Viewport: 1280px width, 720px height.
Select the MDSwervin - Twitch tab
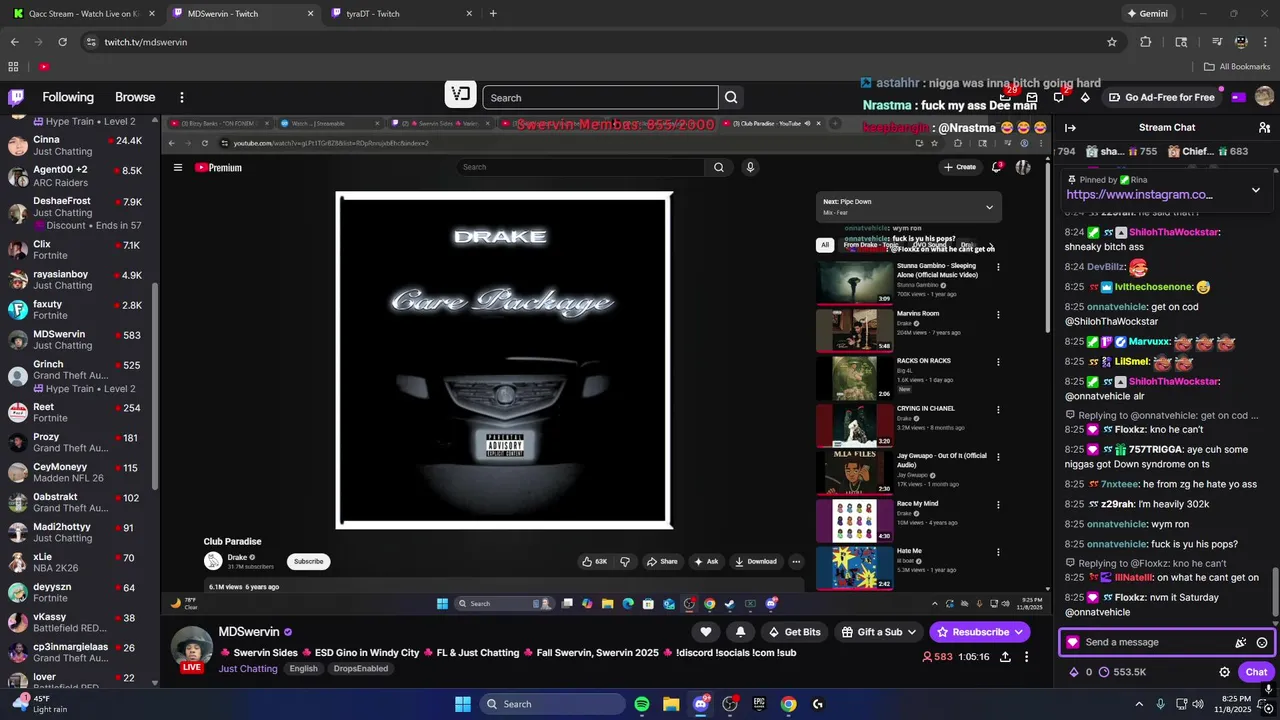(x=243, y=14)
